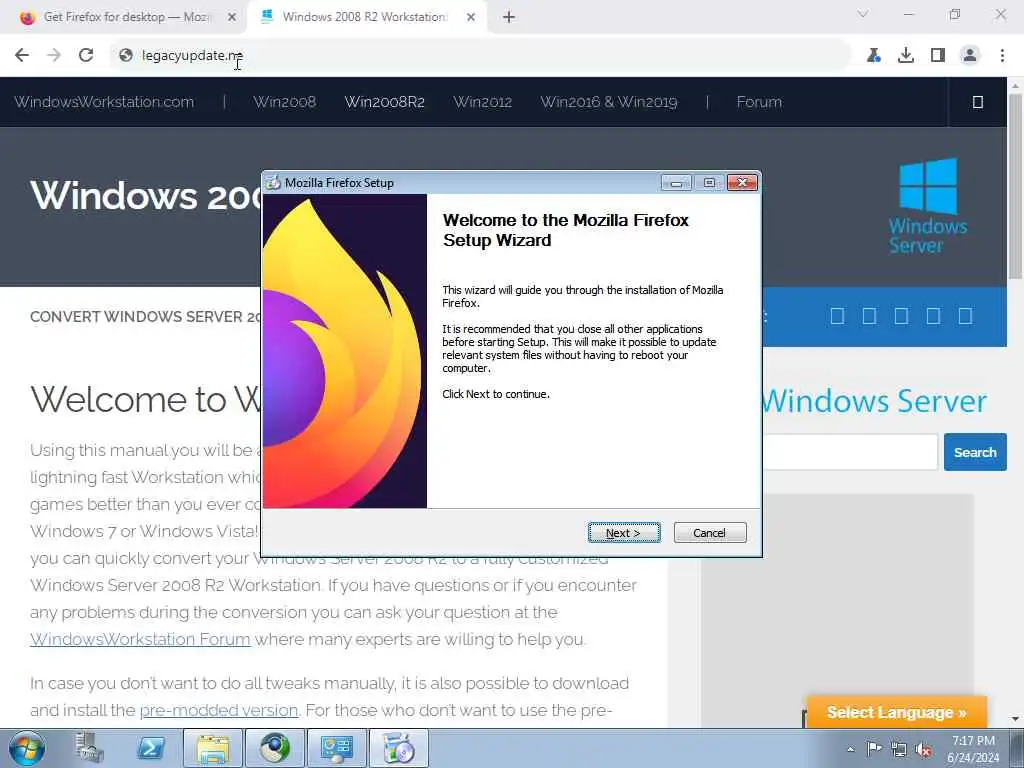Open the network tray icon
The image size is (1024, 768).
(899, 749)
